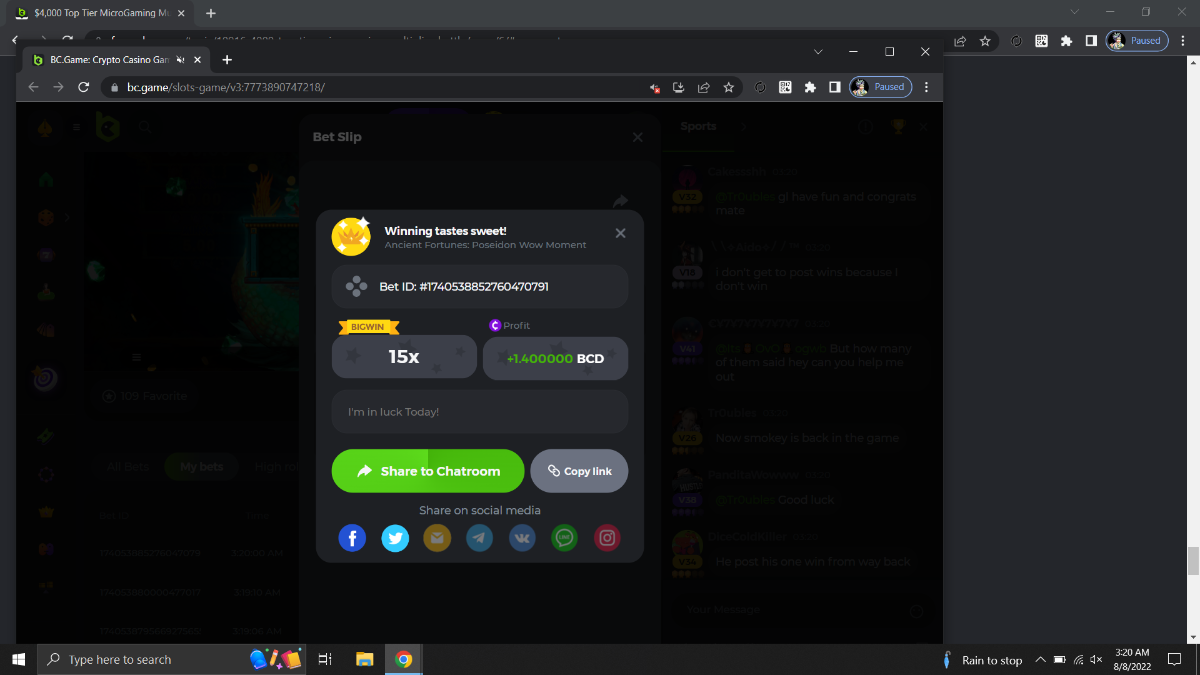Open a new browser tab

pyautogui.click(x=227, y=59)
